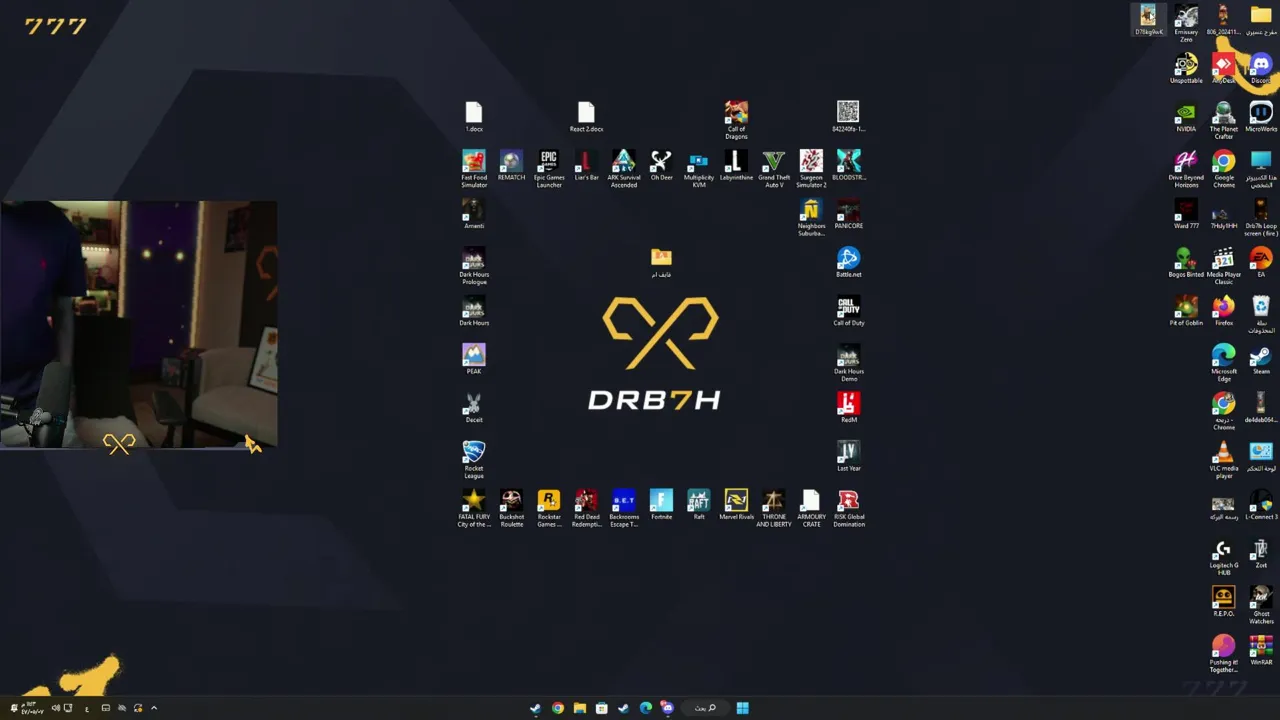Image resolution: width=1280 pixels, height=720 pixels.
Task: Open Epic Games Launcher icon
Action: point(549,168)
